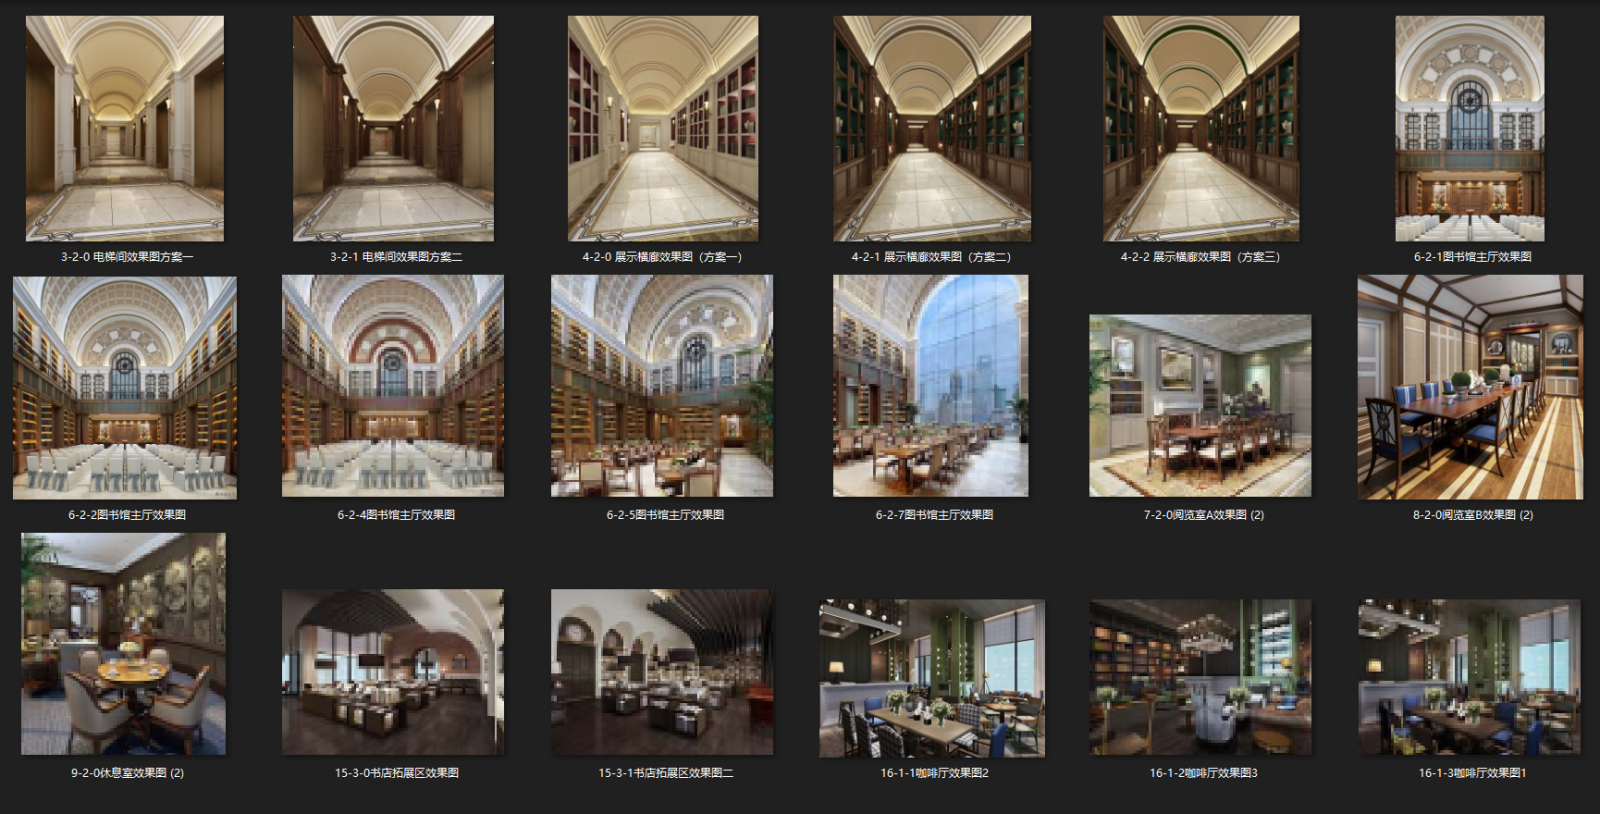The width and height of the screenshot is (1600, 814).
Task: Select caption '8-2-0阅览室B效果图 (2)'
Action: click(x=1472, y=515)
